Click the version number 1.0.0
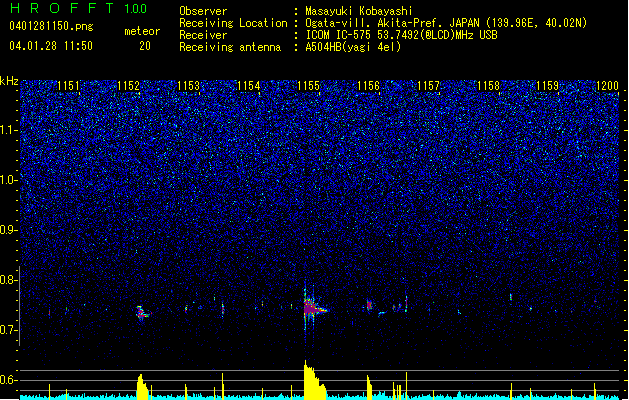This screenshot has height=400, width=629. pyautogui.click(x=135, y=8)
